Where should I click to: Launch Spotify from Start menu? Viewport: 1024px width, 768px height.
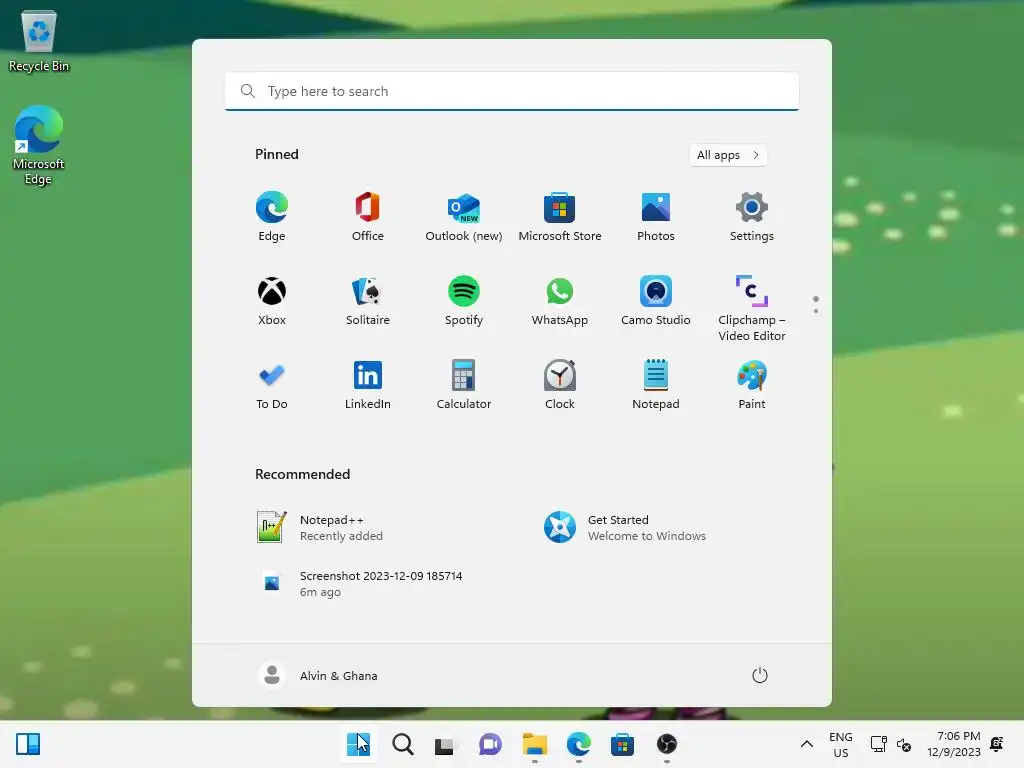pos(464,301)
